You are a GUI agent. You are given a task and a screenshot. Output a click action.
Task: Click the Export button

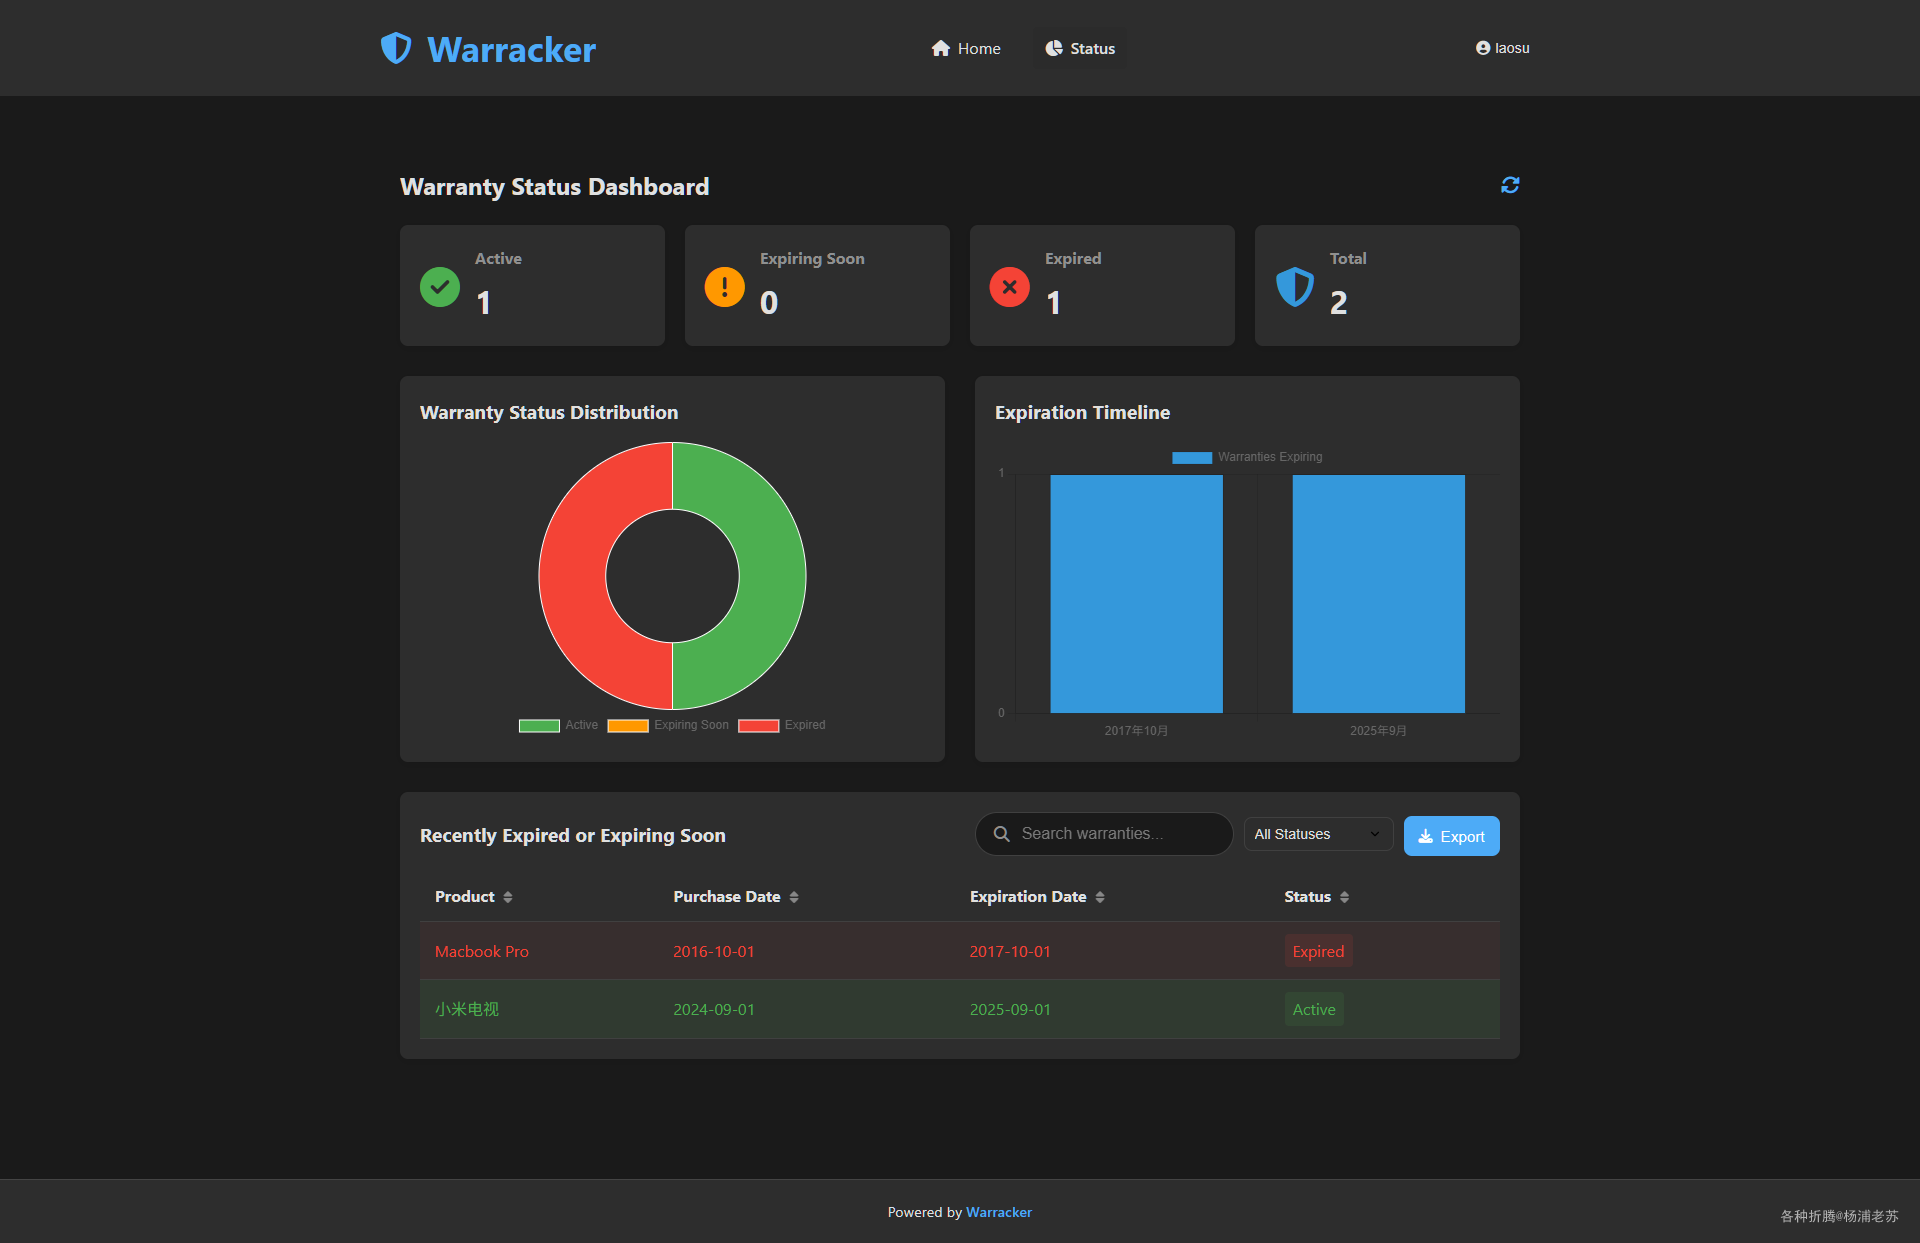tap(1451, 836)
